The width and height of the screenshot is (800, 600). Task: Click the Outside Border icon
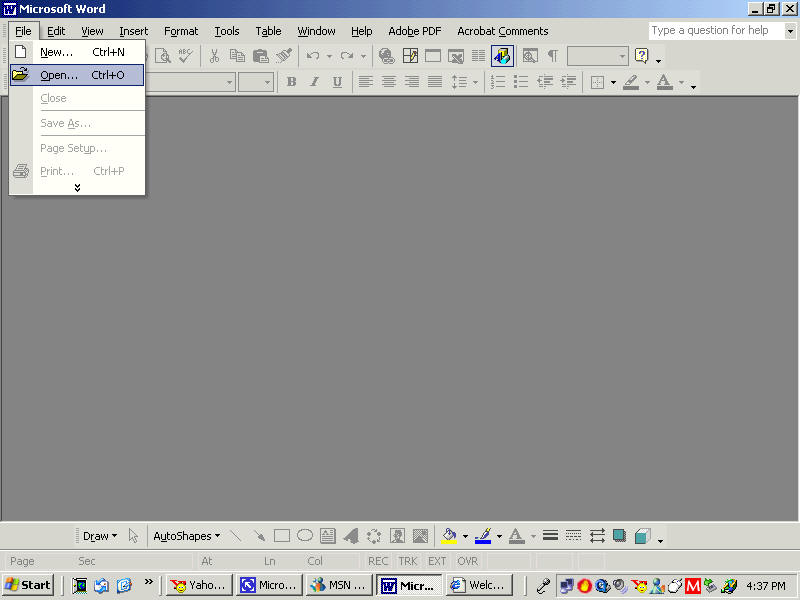click(x=597, y=82)
